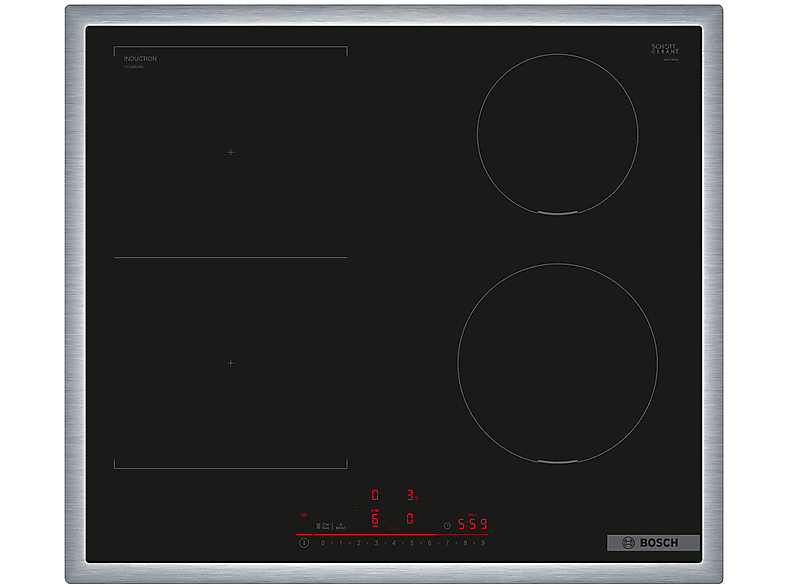Select the front right zone display showing 0
786x587 pixels.
410,519
